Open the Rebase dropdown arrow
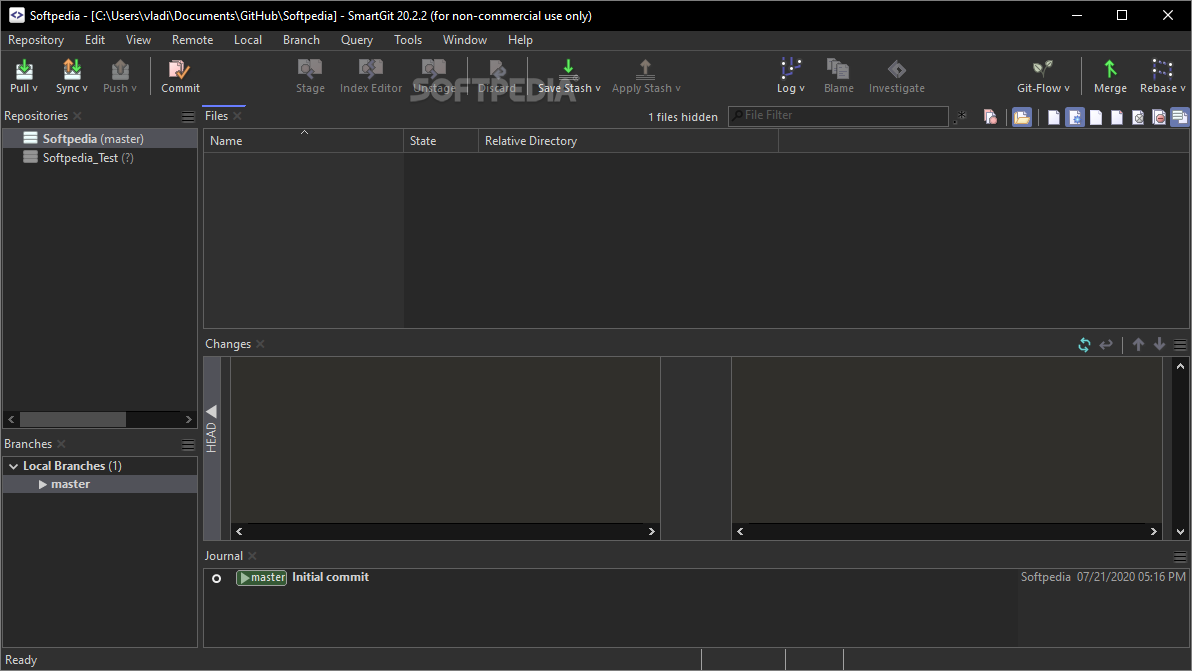This screenshot has width=1192, height=671. (x=1183, y=89)
